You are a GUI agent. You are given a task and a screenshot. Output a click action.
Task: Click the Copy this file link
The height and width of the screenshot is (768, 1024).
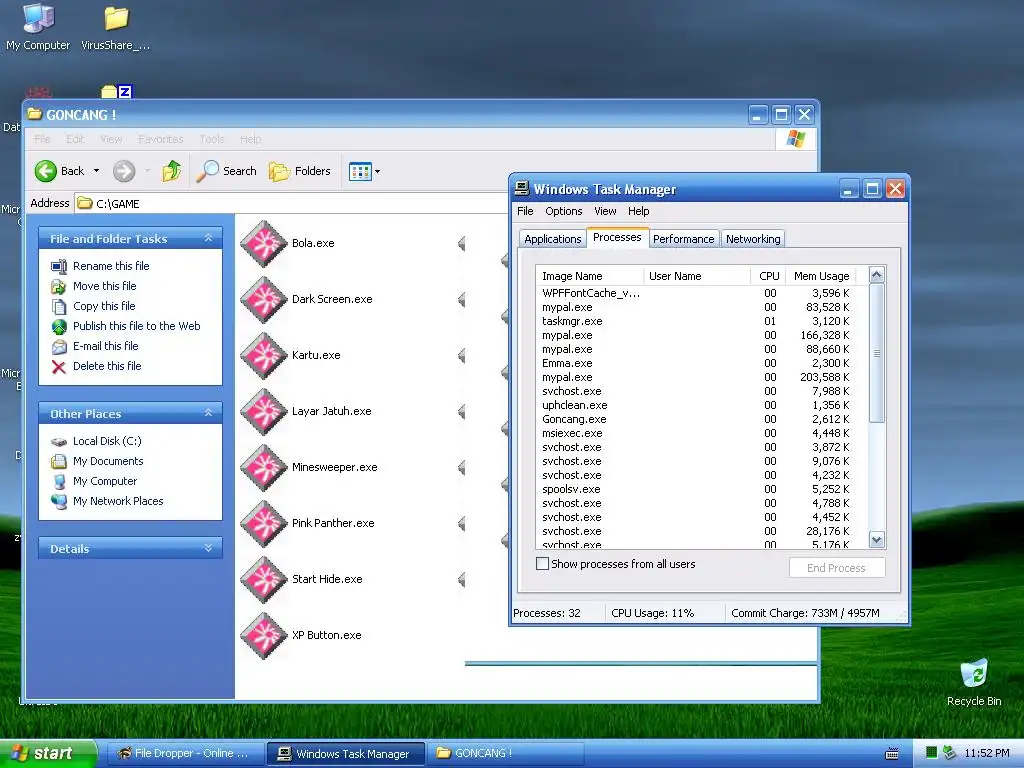click(104, 306)
